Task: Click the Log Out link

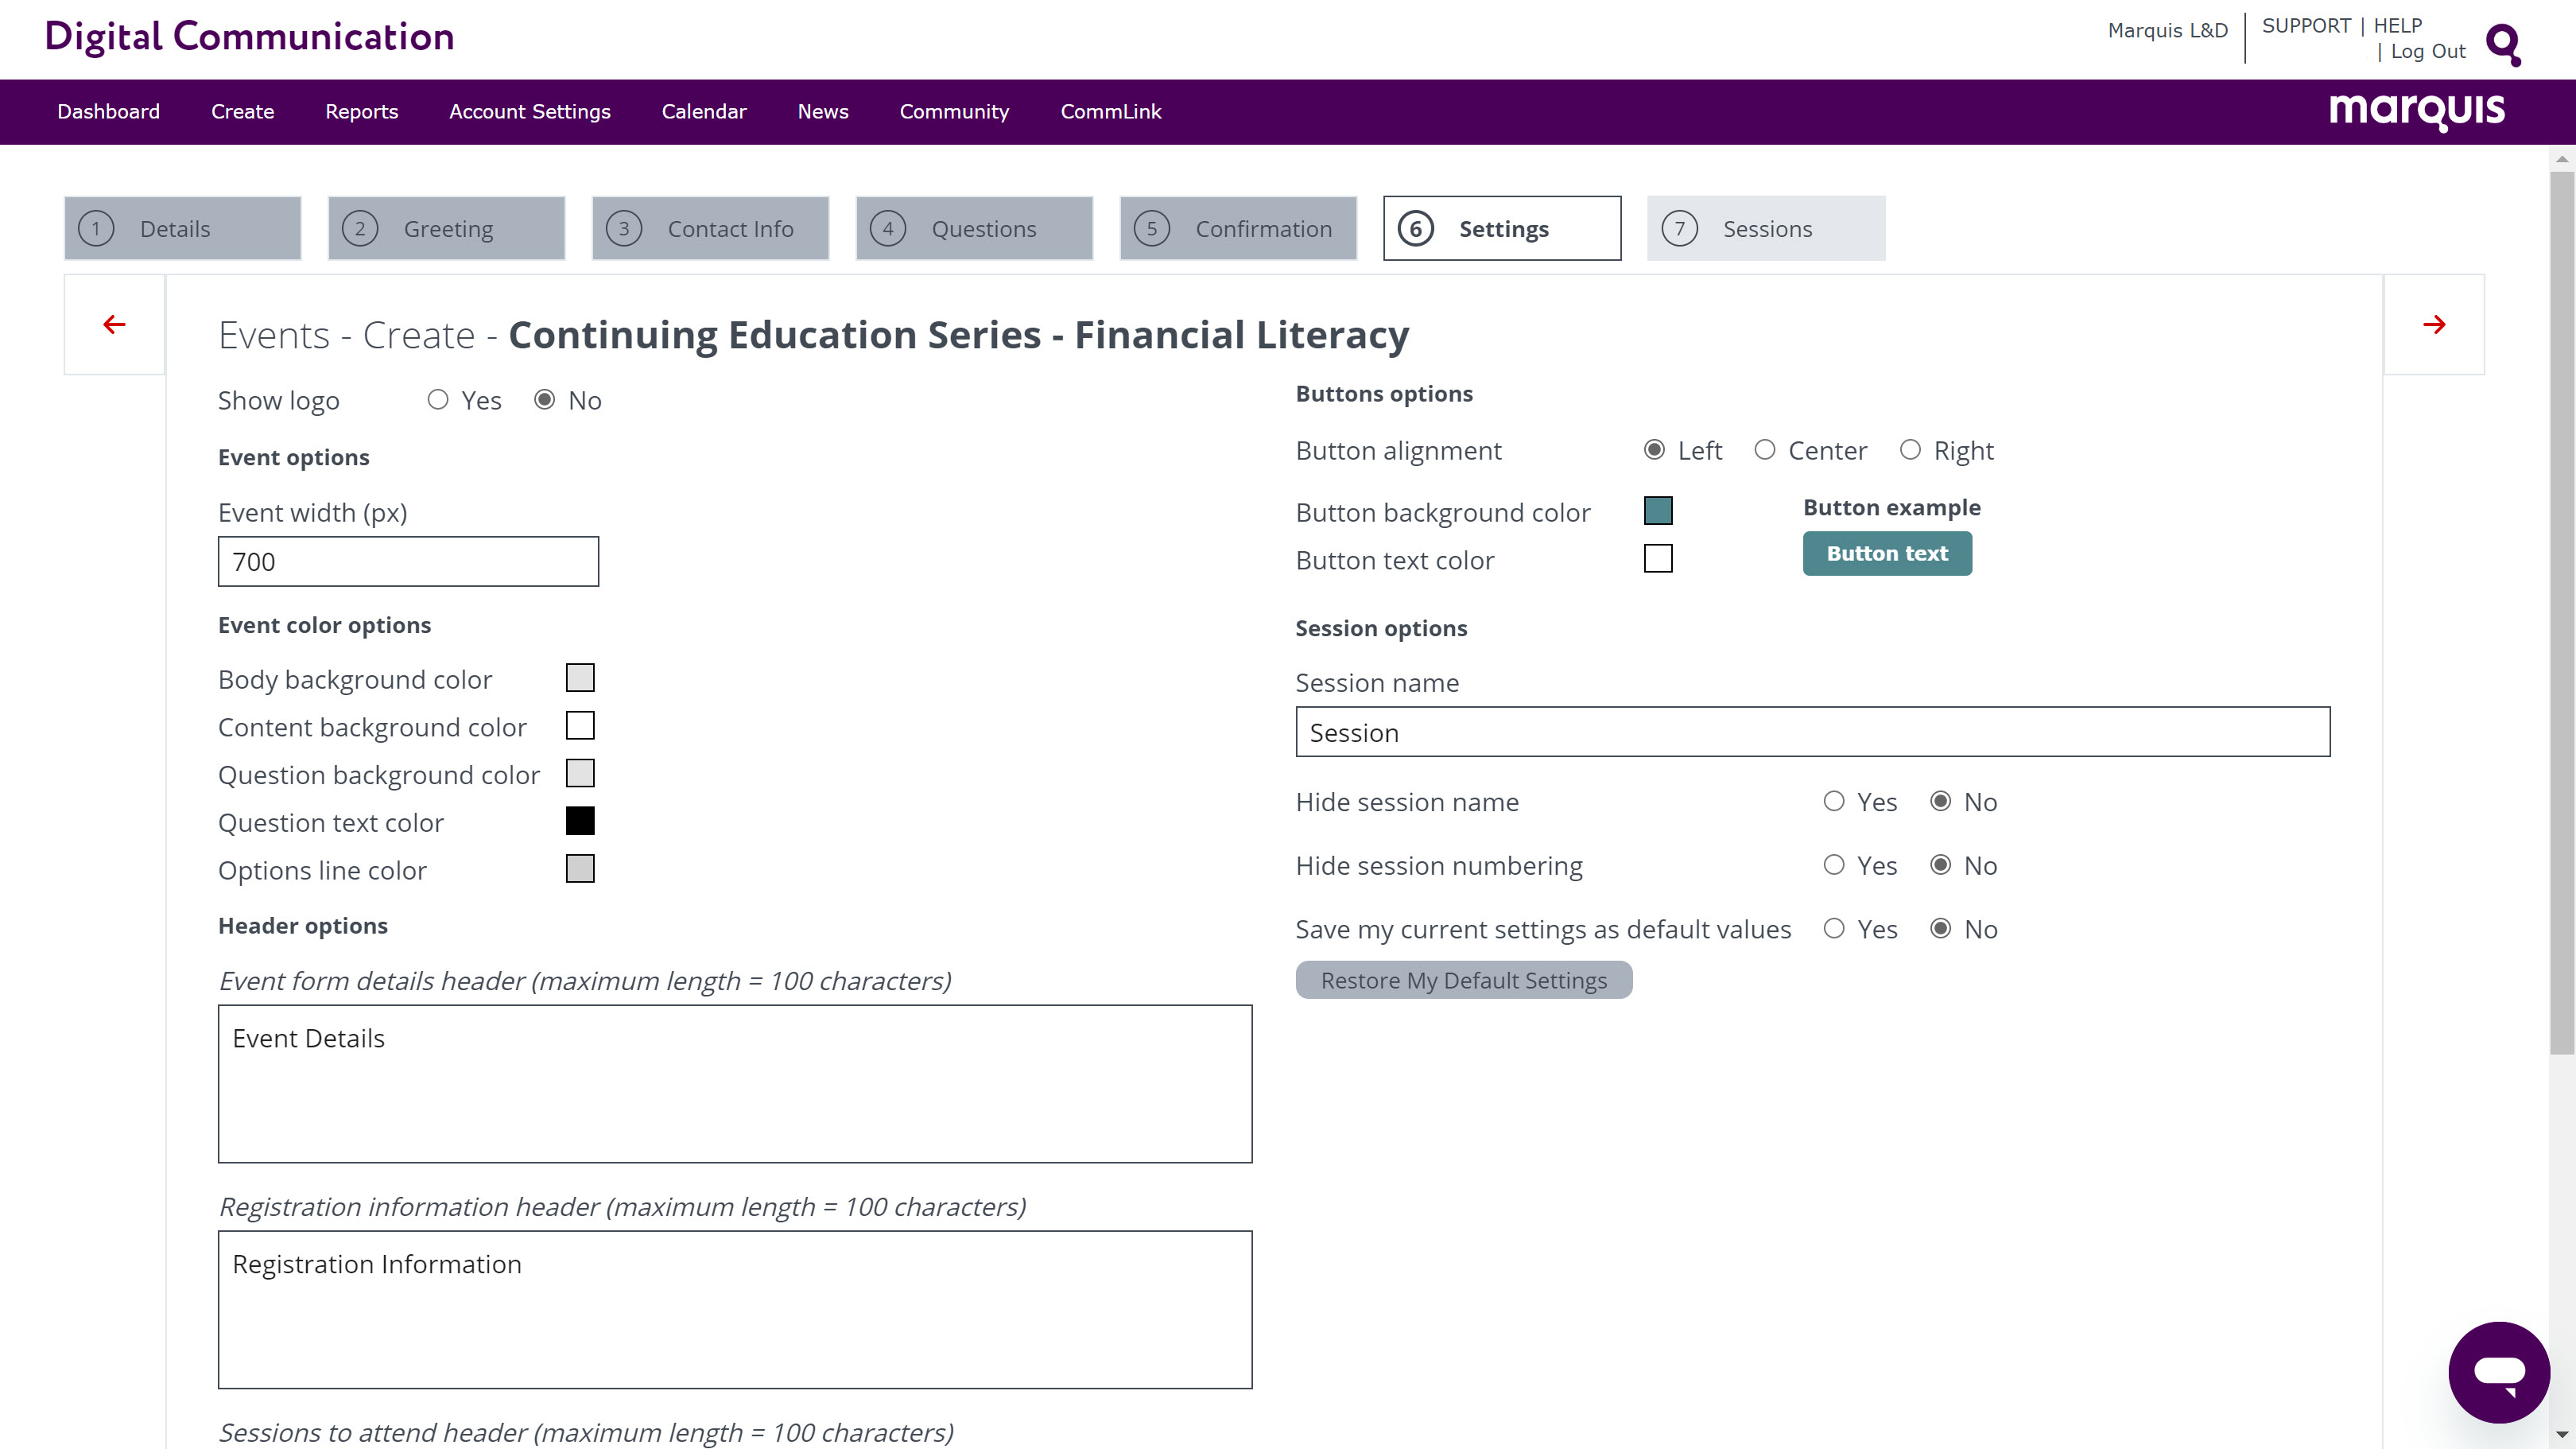Action: 2427,51
